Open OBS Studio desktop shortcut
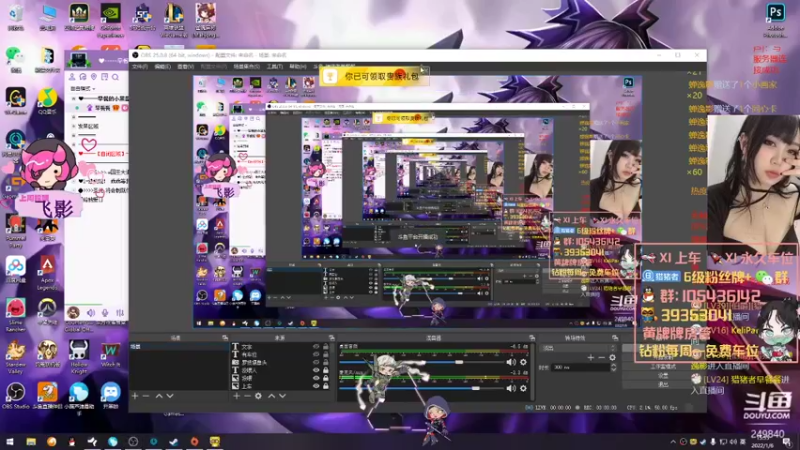Image resolution: width=800 pixels, height=450 pixels. point(15,395)
